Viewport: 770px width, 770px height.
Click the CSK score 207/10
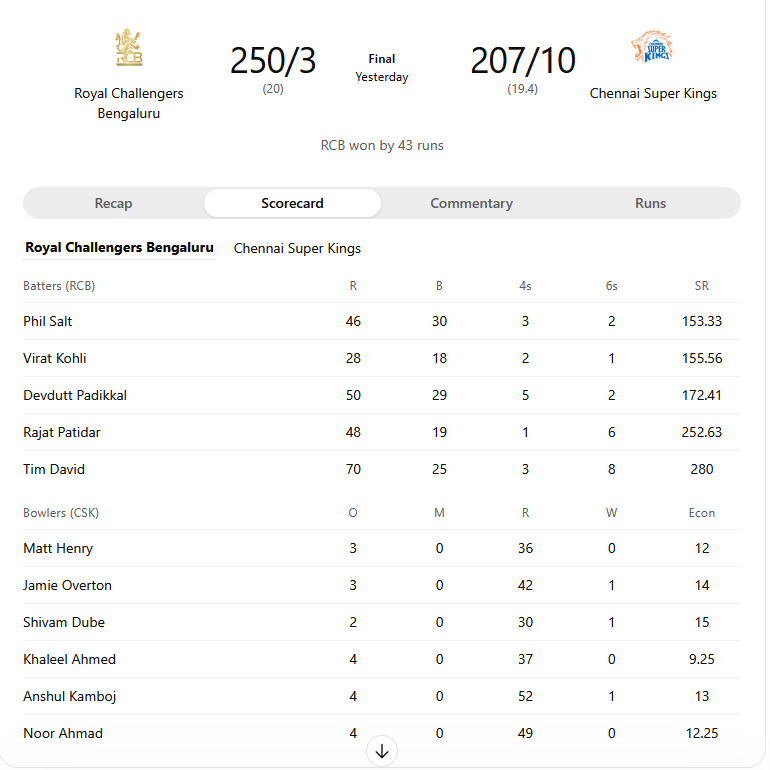[x=522, y=61]
